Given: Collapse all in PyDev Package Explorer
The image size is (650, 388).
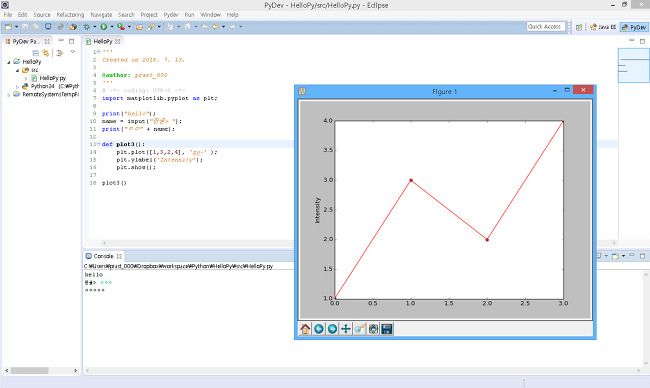Looking at the screenshot, I should [36, 53].
